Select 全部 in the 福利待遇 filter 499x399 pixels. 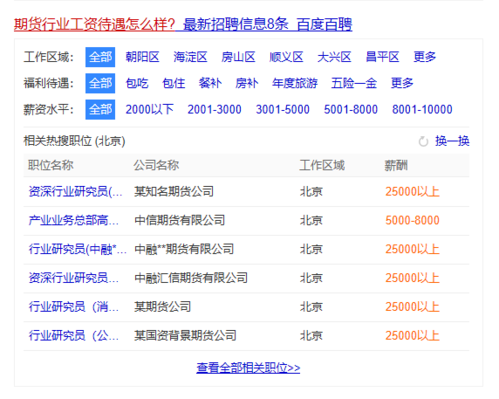100,83
